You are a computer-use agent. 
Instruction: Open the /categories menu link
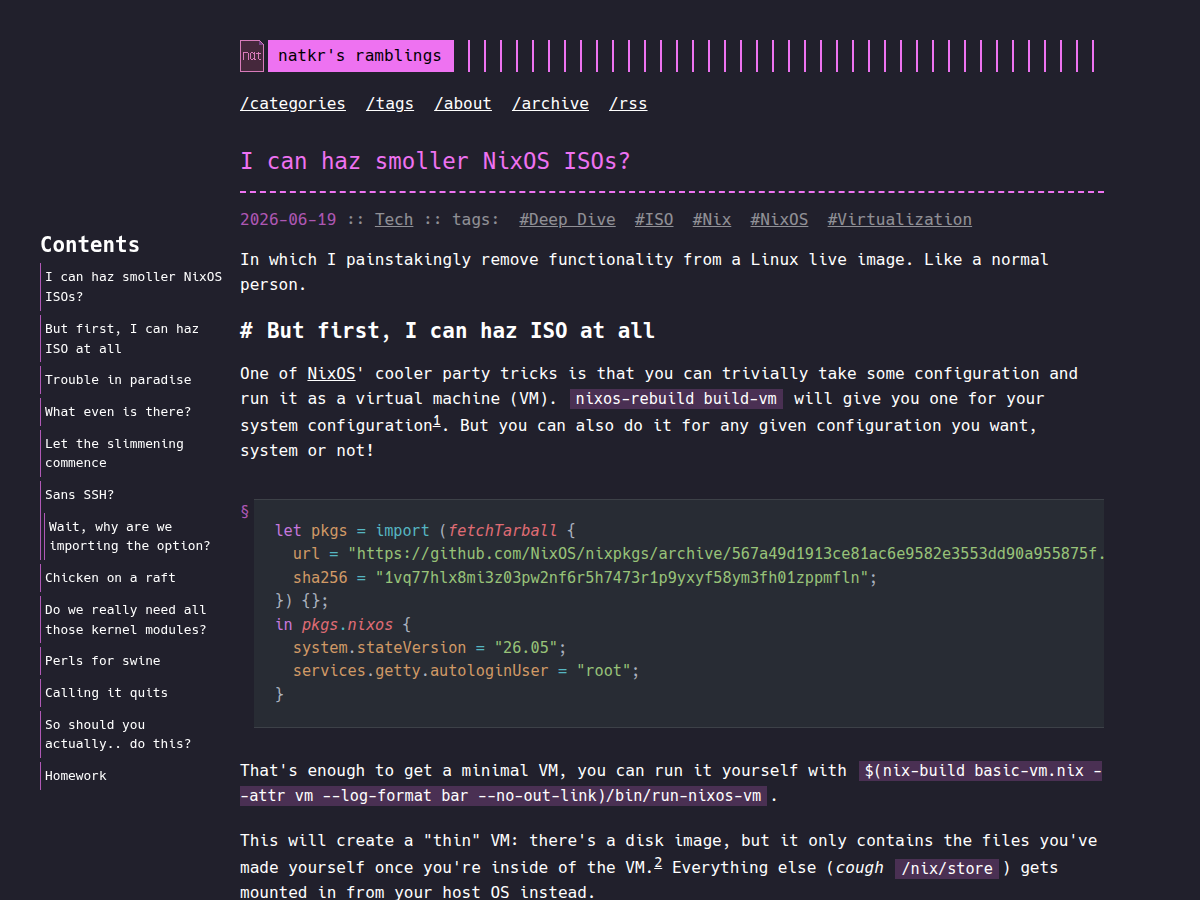pyautogui.click(x=293, y=104)
